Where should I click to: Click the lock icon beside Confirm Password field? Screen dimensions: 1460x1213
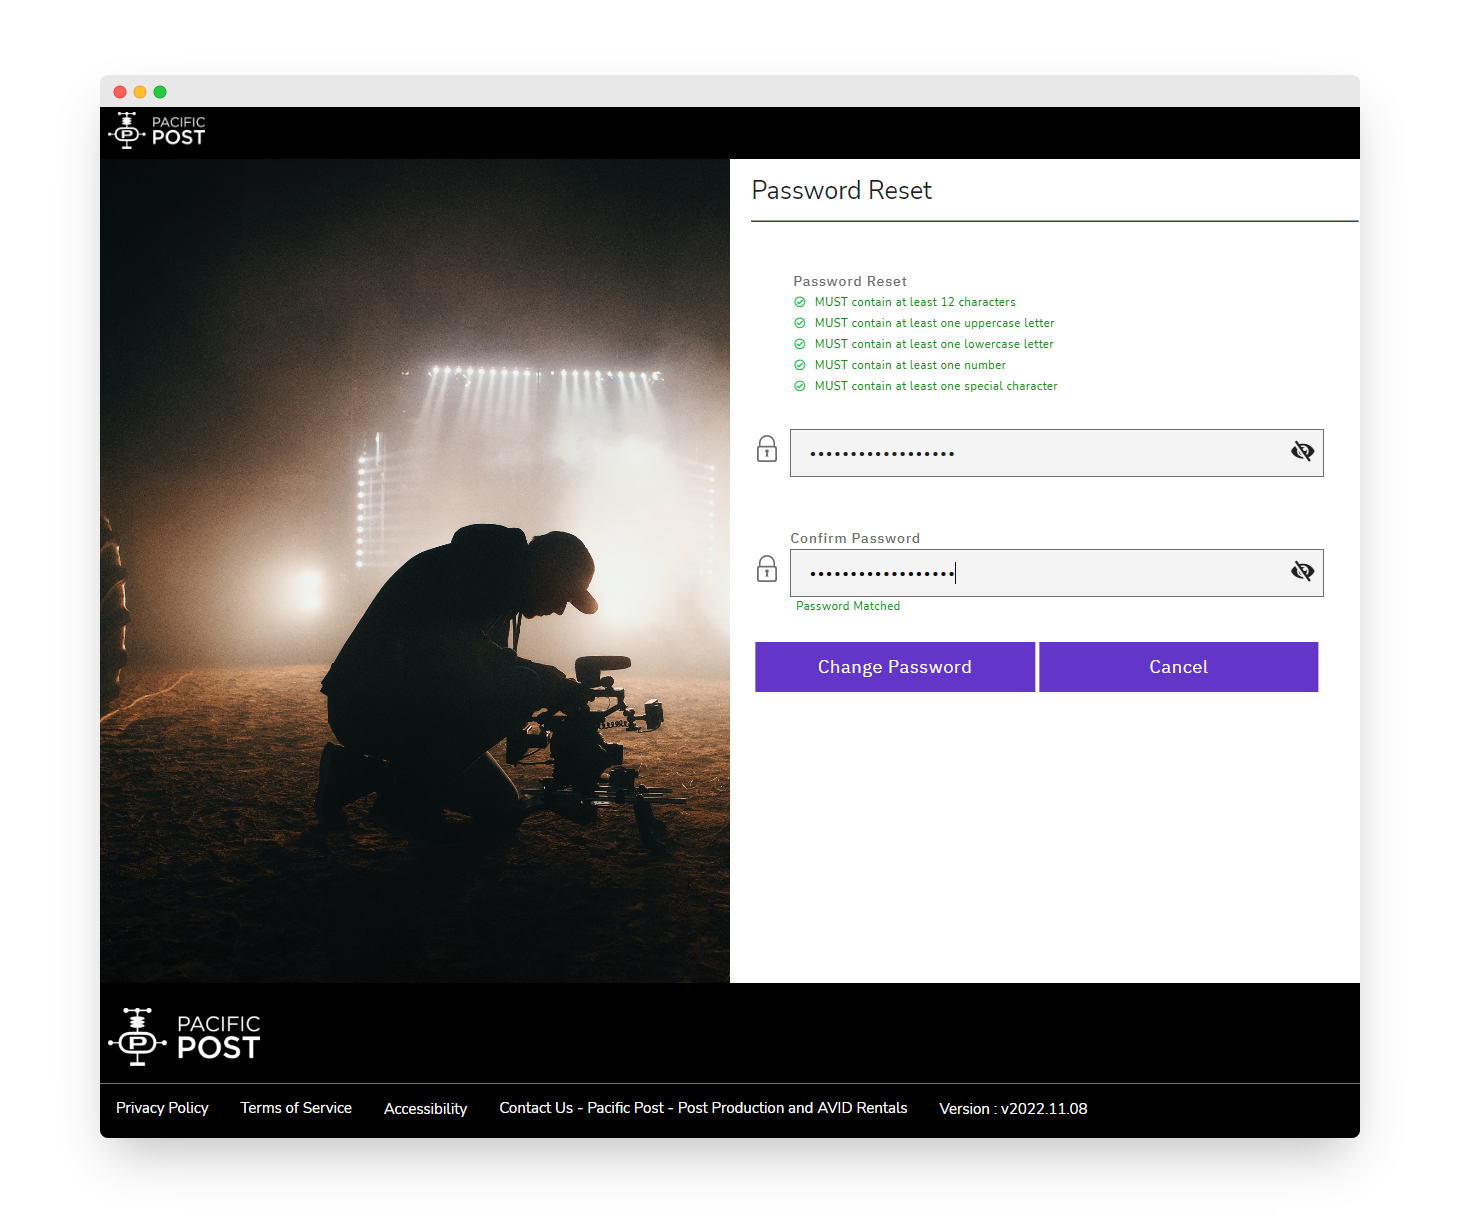[767, 569]
